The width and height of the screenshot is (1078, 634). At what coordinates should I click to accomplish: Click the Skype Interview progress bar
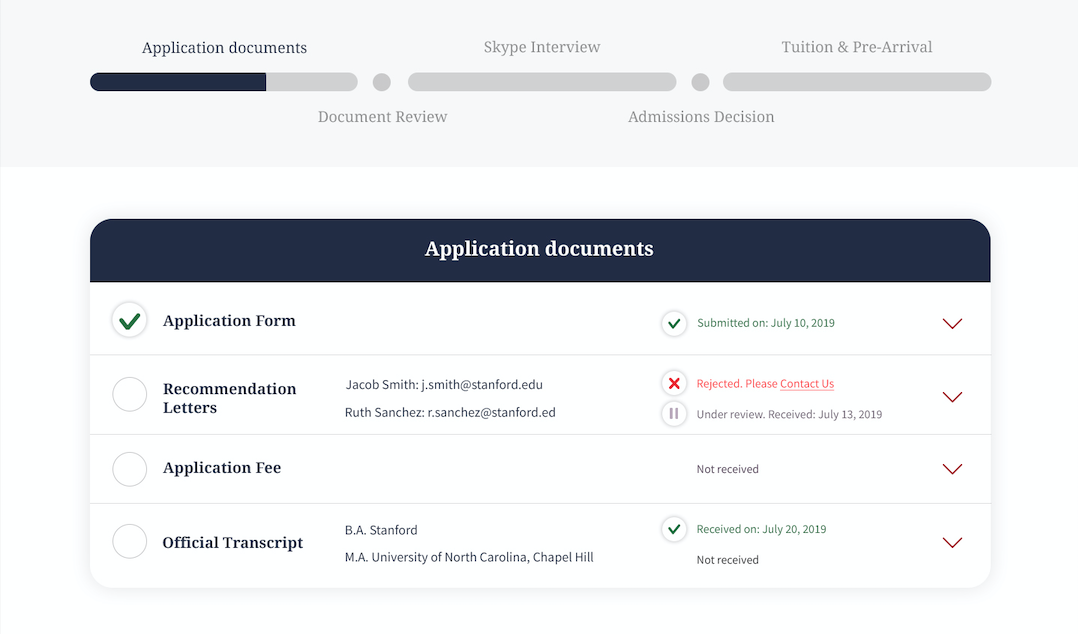542,82
